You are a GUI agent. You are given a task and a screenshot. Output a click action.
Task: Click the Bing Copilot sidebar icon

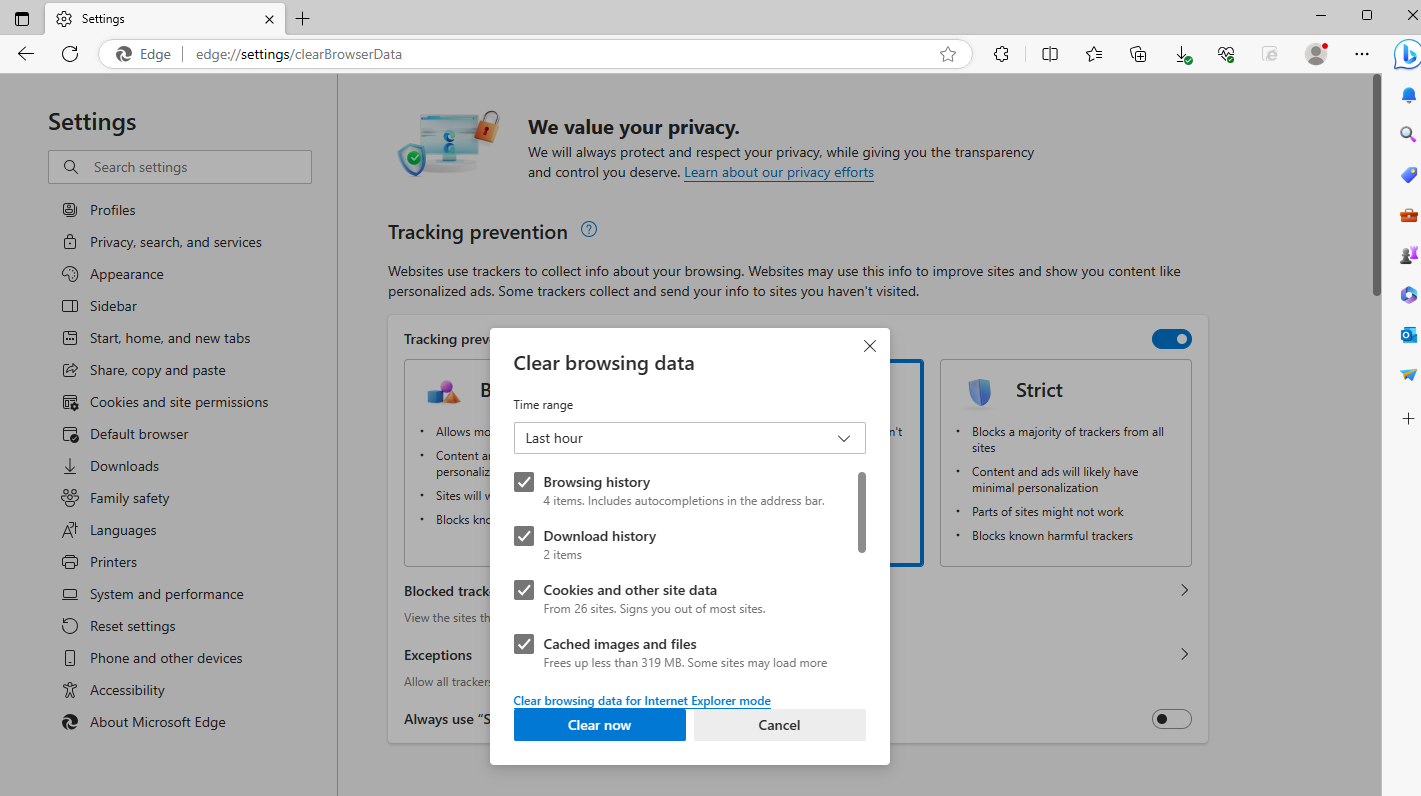pos(1407,54)
